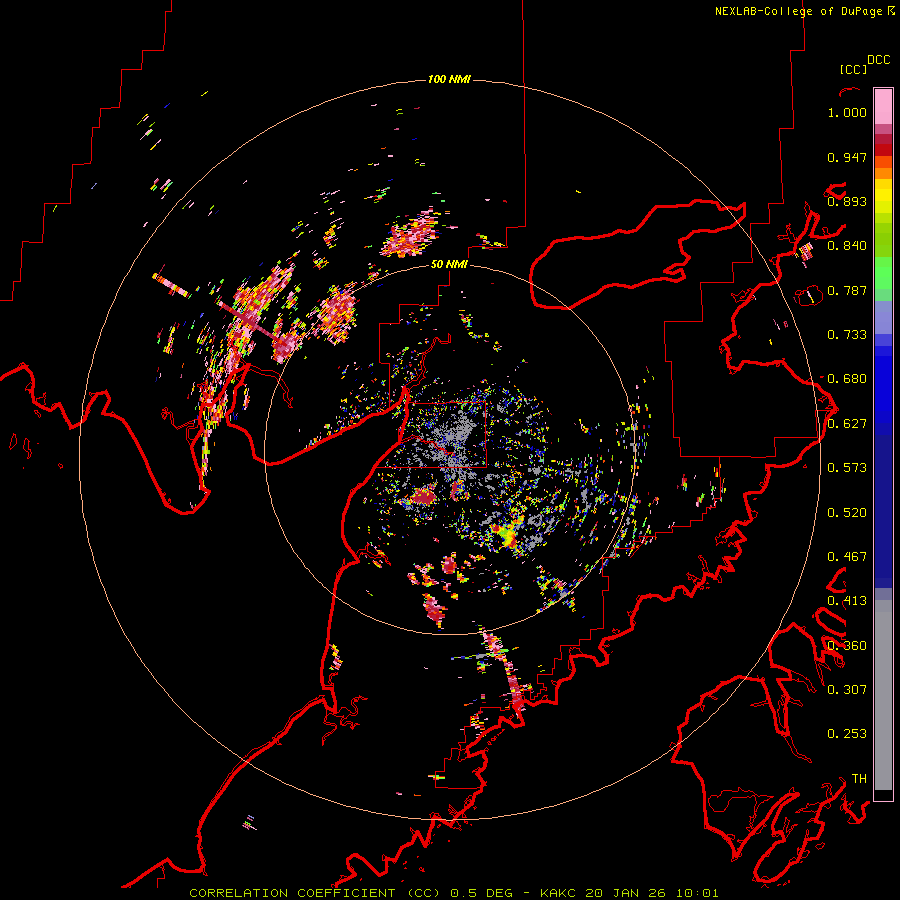
Task: Click the light periwinkle color bar segment
Action: [x=883, y=317]
